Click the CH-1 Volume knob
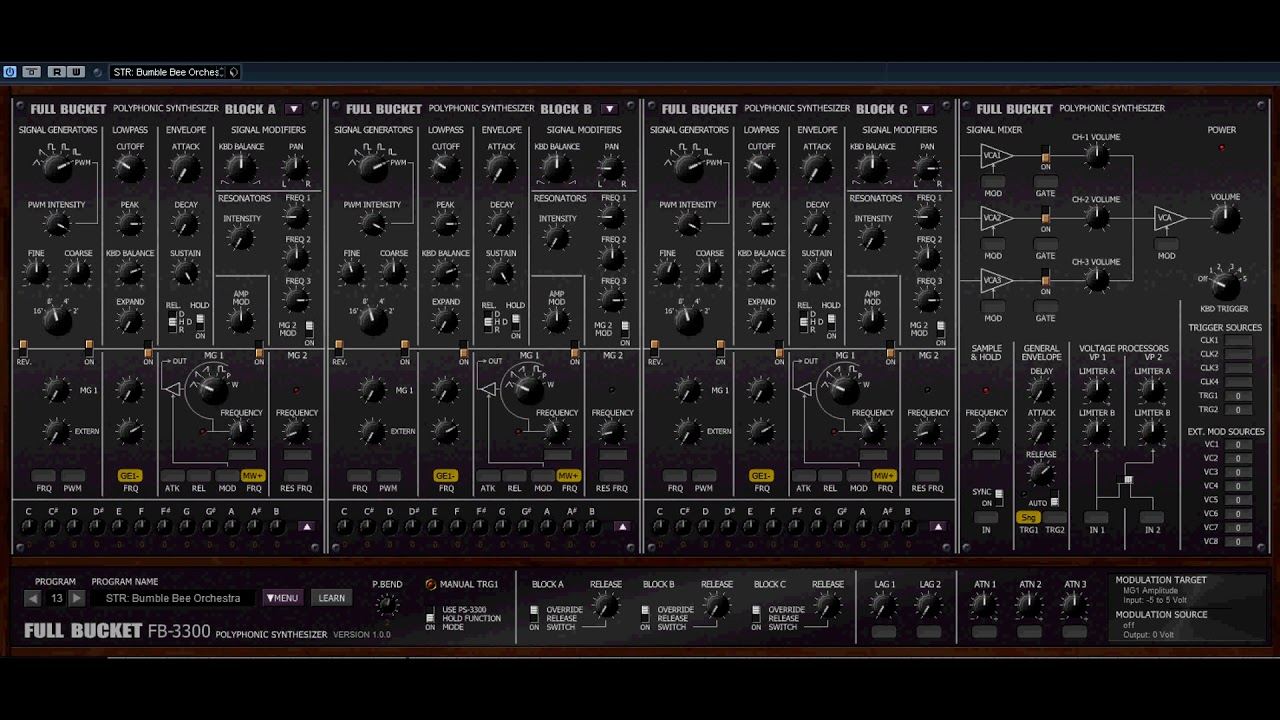Screen dimensions: 1280x720 point(1097,156)
